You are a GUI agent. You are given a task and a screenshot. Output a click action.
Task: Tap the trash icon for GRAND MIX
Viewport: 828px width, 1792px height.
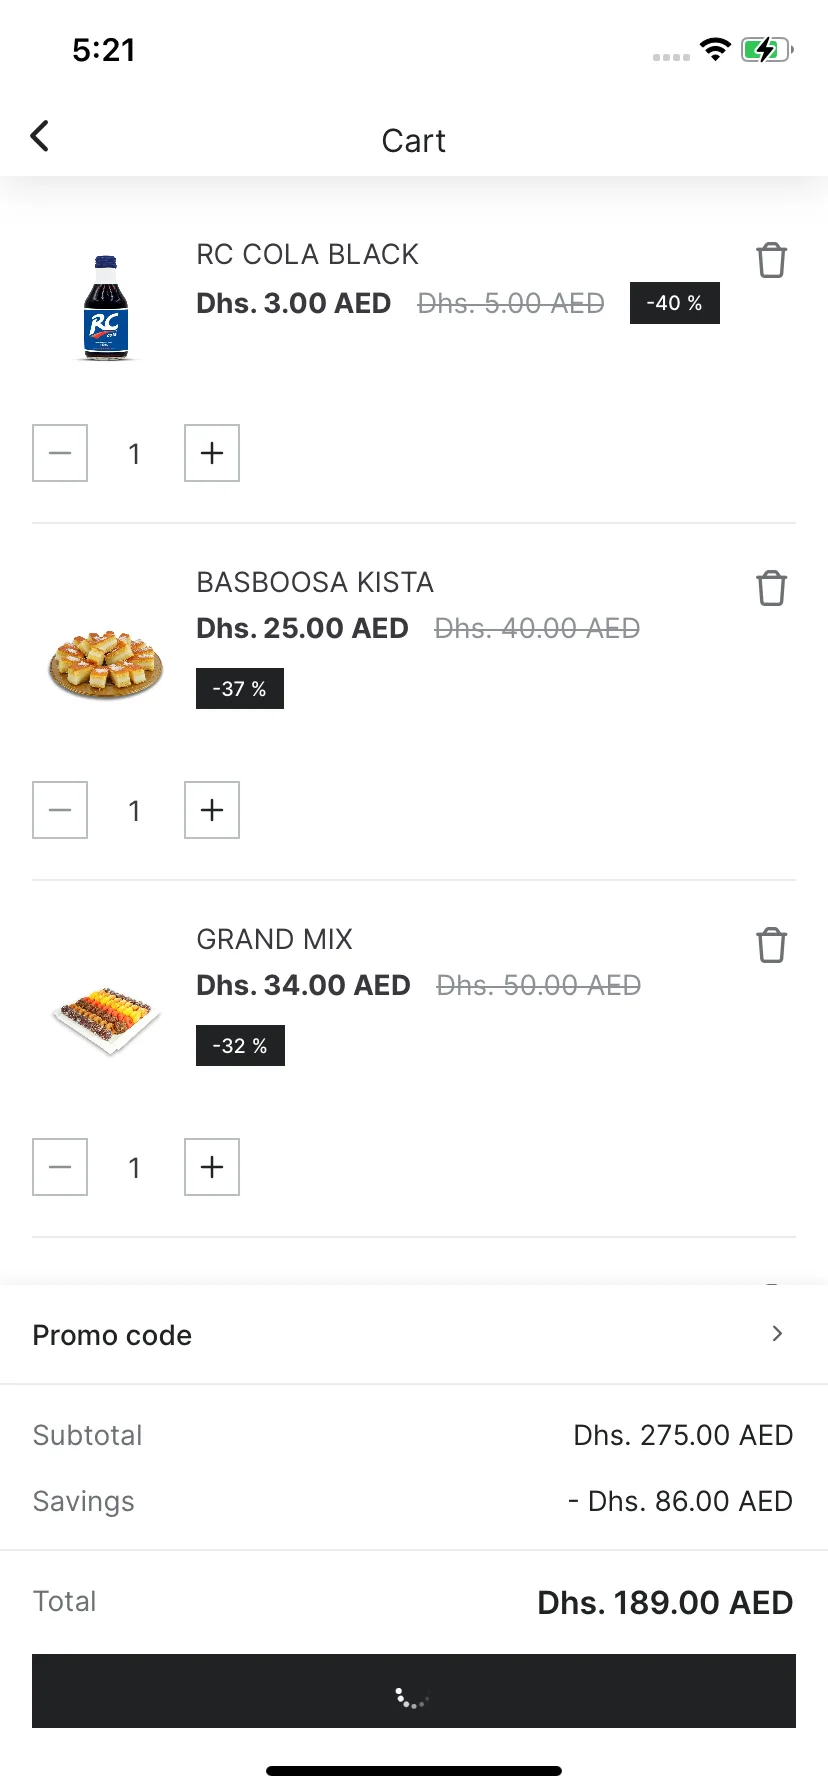tap(771, 945)
